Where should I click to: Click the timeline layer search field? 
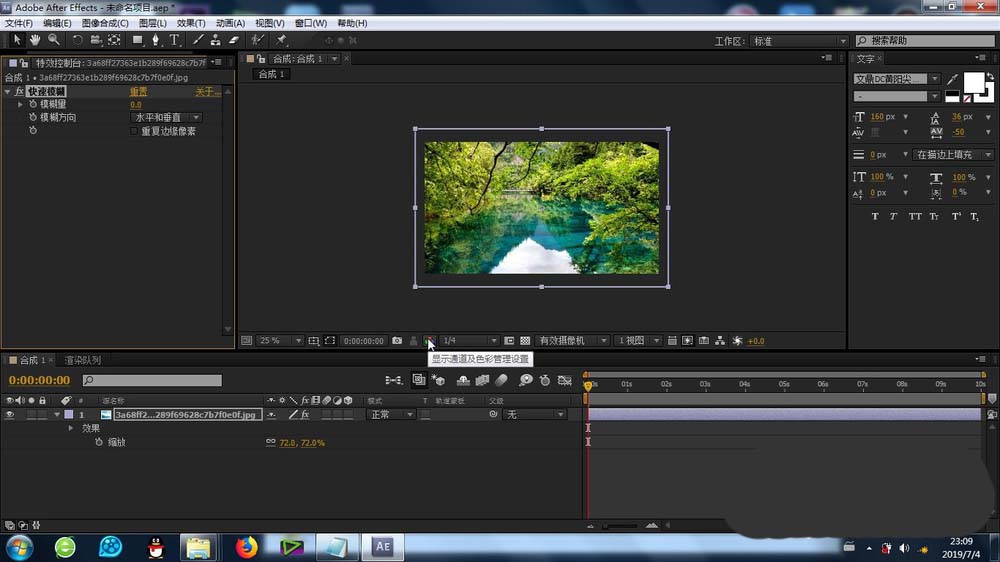153,381
